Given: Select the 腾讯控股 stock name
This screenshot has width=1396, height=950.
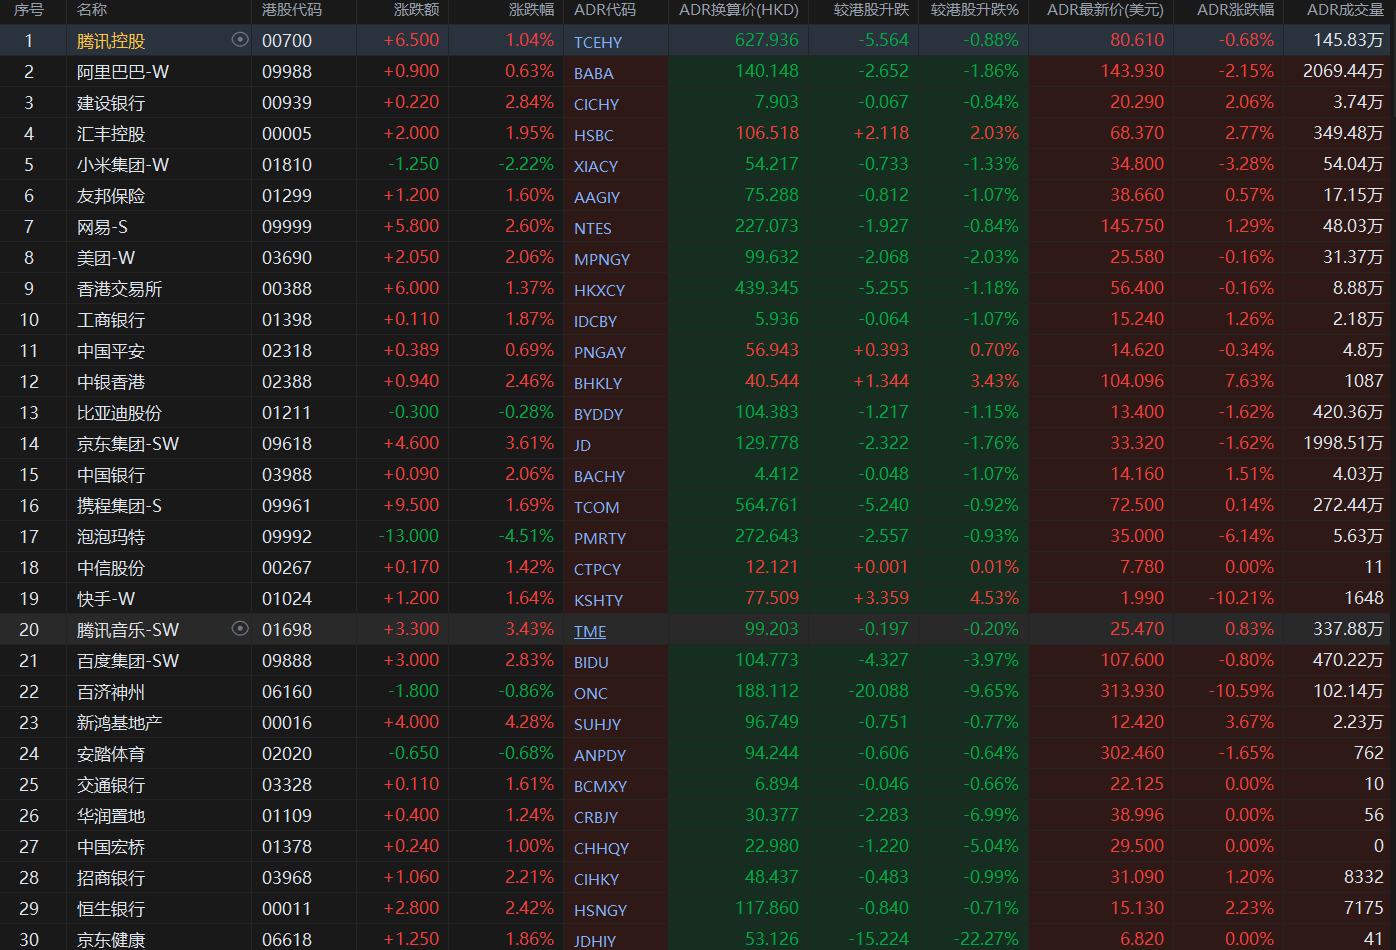Looking at the screenshot, I should coord(111,41).
